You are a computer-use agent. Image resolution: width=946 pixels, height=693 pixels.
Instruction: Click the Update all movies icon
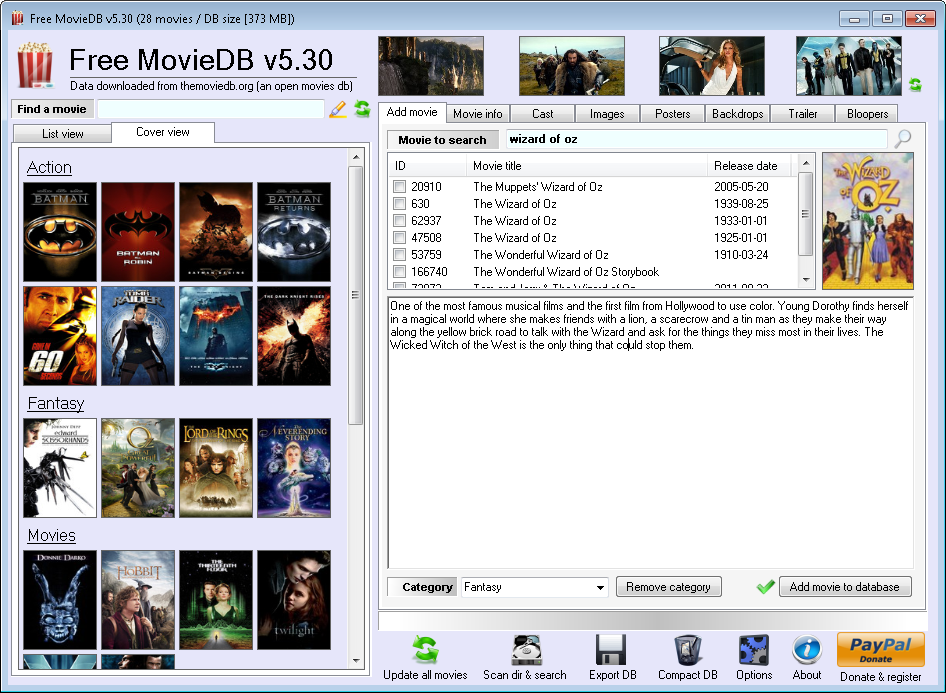coord(425,650)
